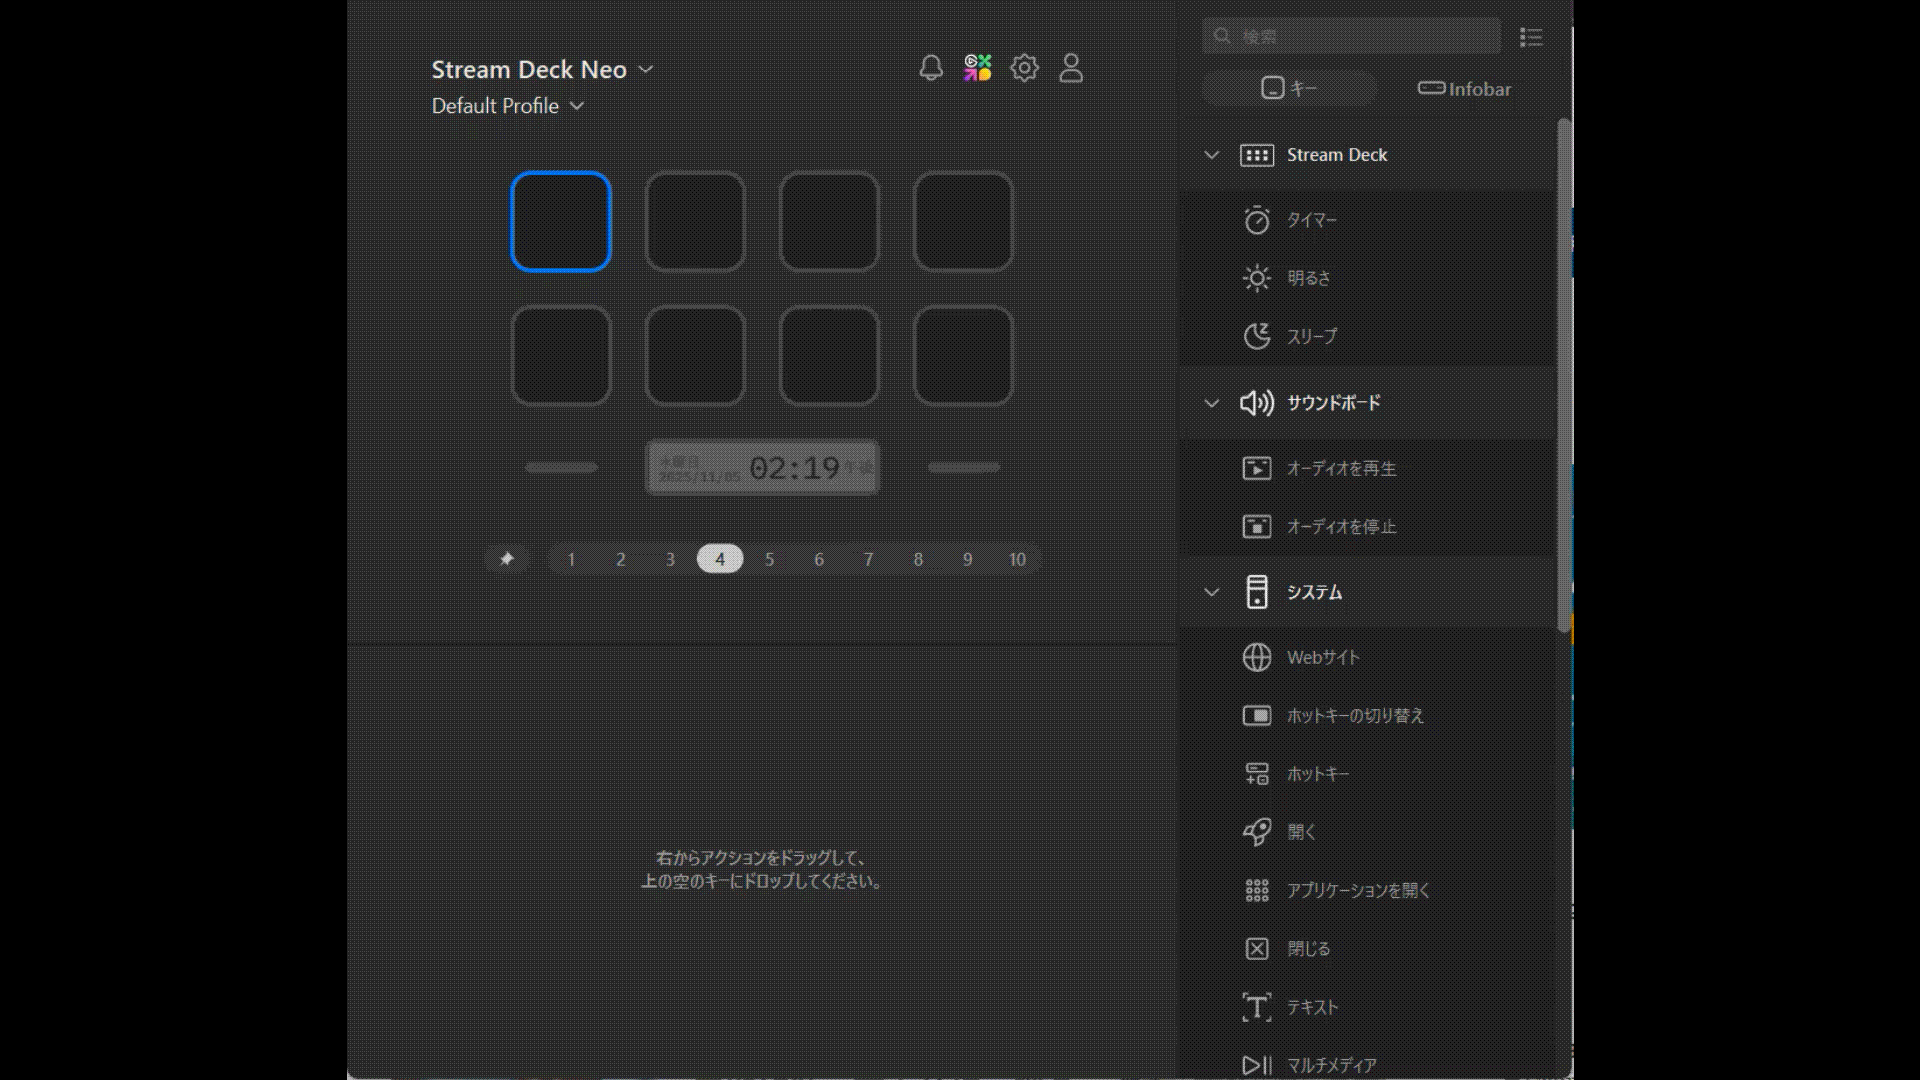Select the Hotkey Switch (ホットキーの切り替え) action
The width and height of the screenshot is (1920, 1080).
[x=1354, y=716]
